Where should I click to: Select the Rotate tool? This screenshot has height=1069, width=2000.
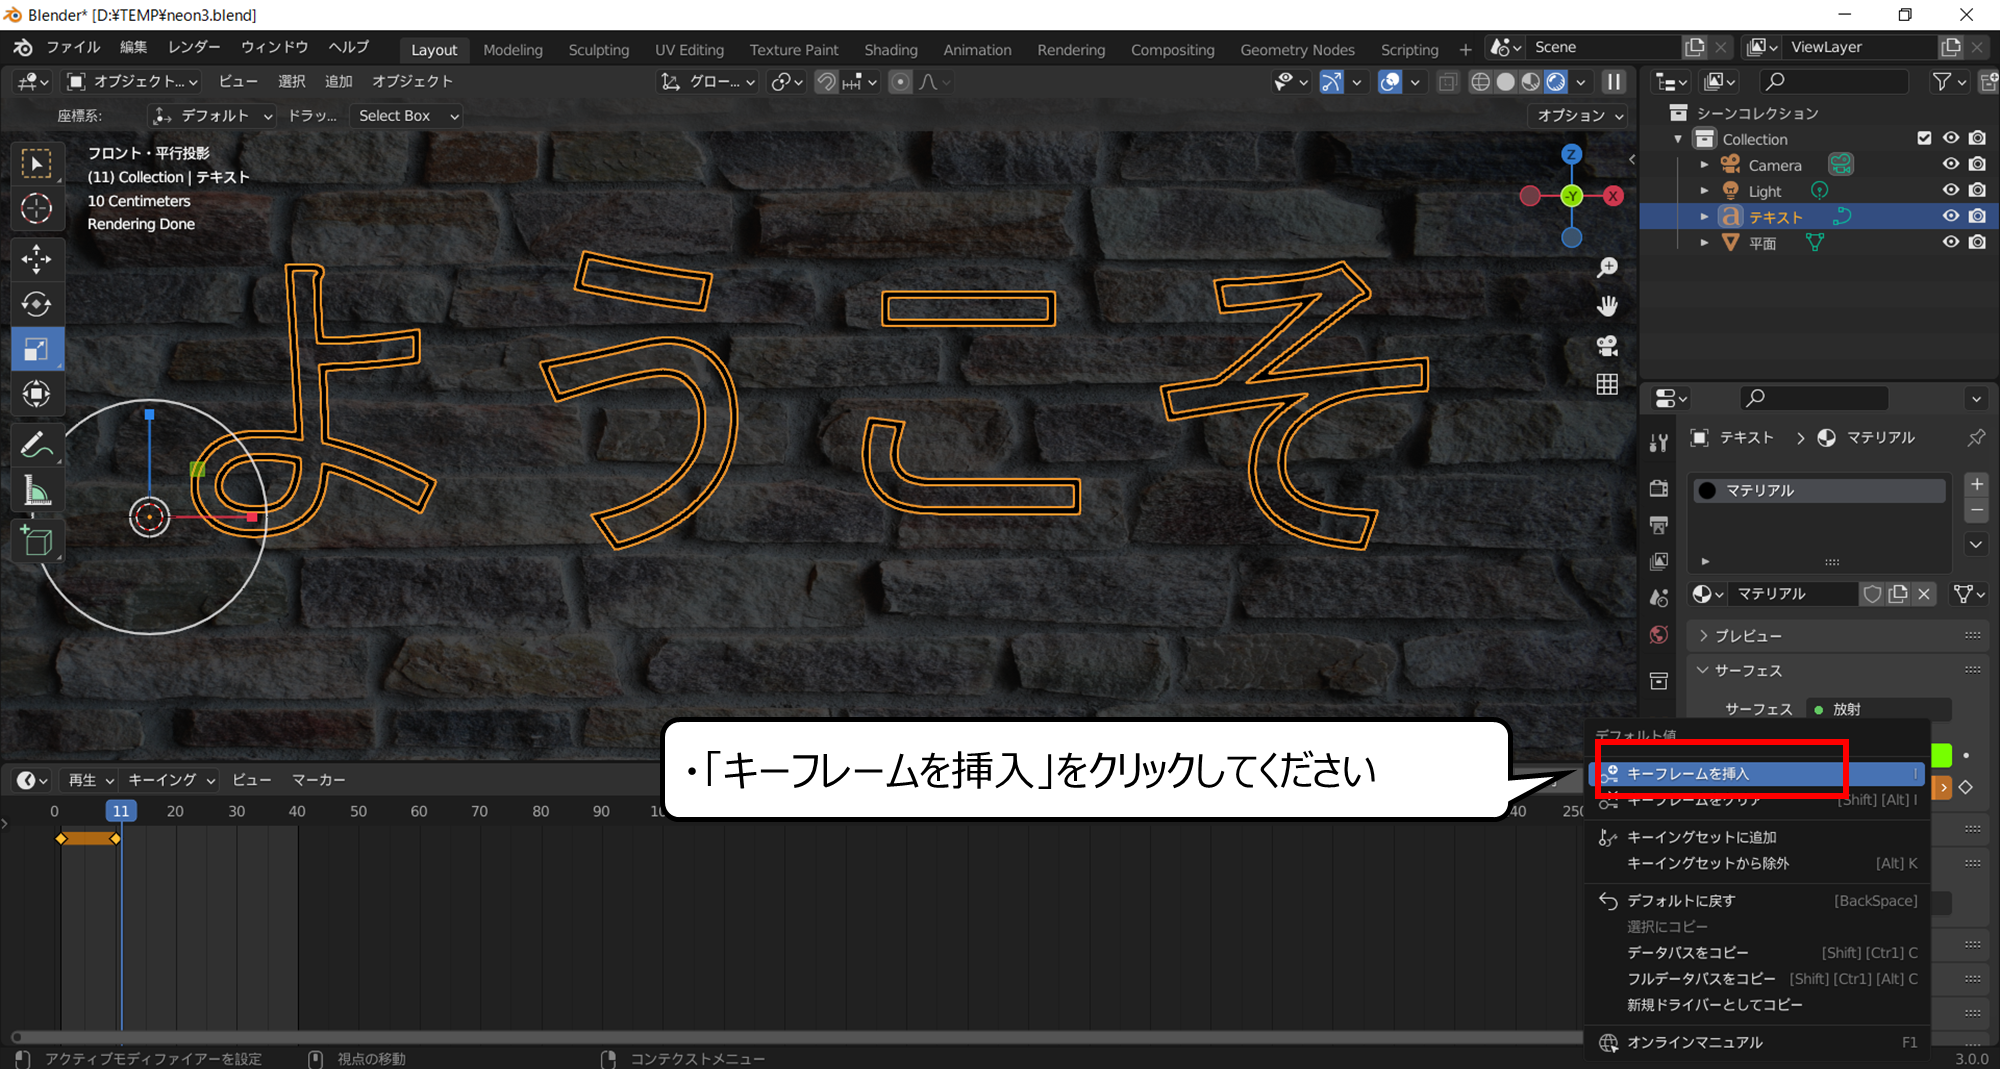tap(37, 304)
